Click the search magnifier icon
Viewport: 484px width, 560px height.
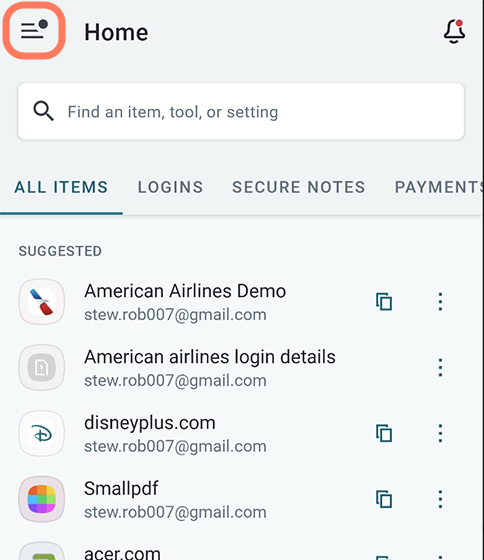click(43, 111)
